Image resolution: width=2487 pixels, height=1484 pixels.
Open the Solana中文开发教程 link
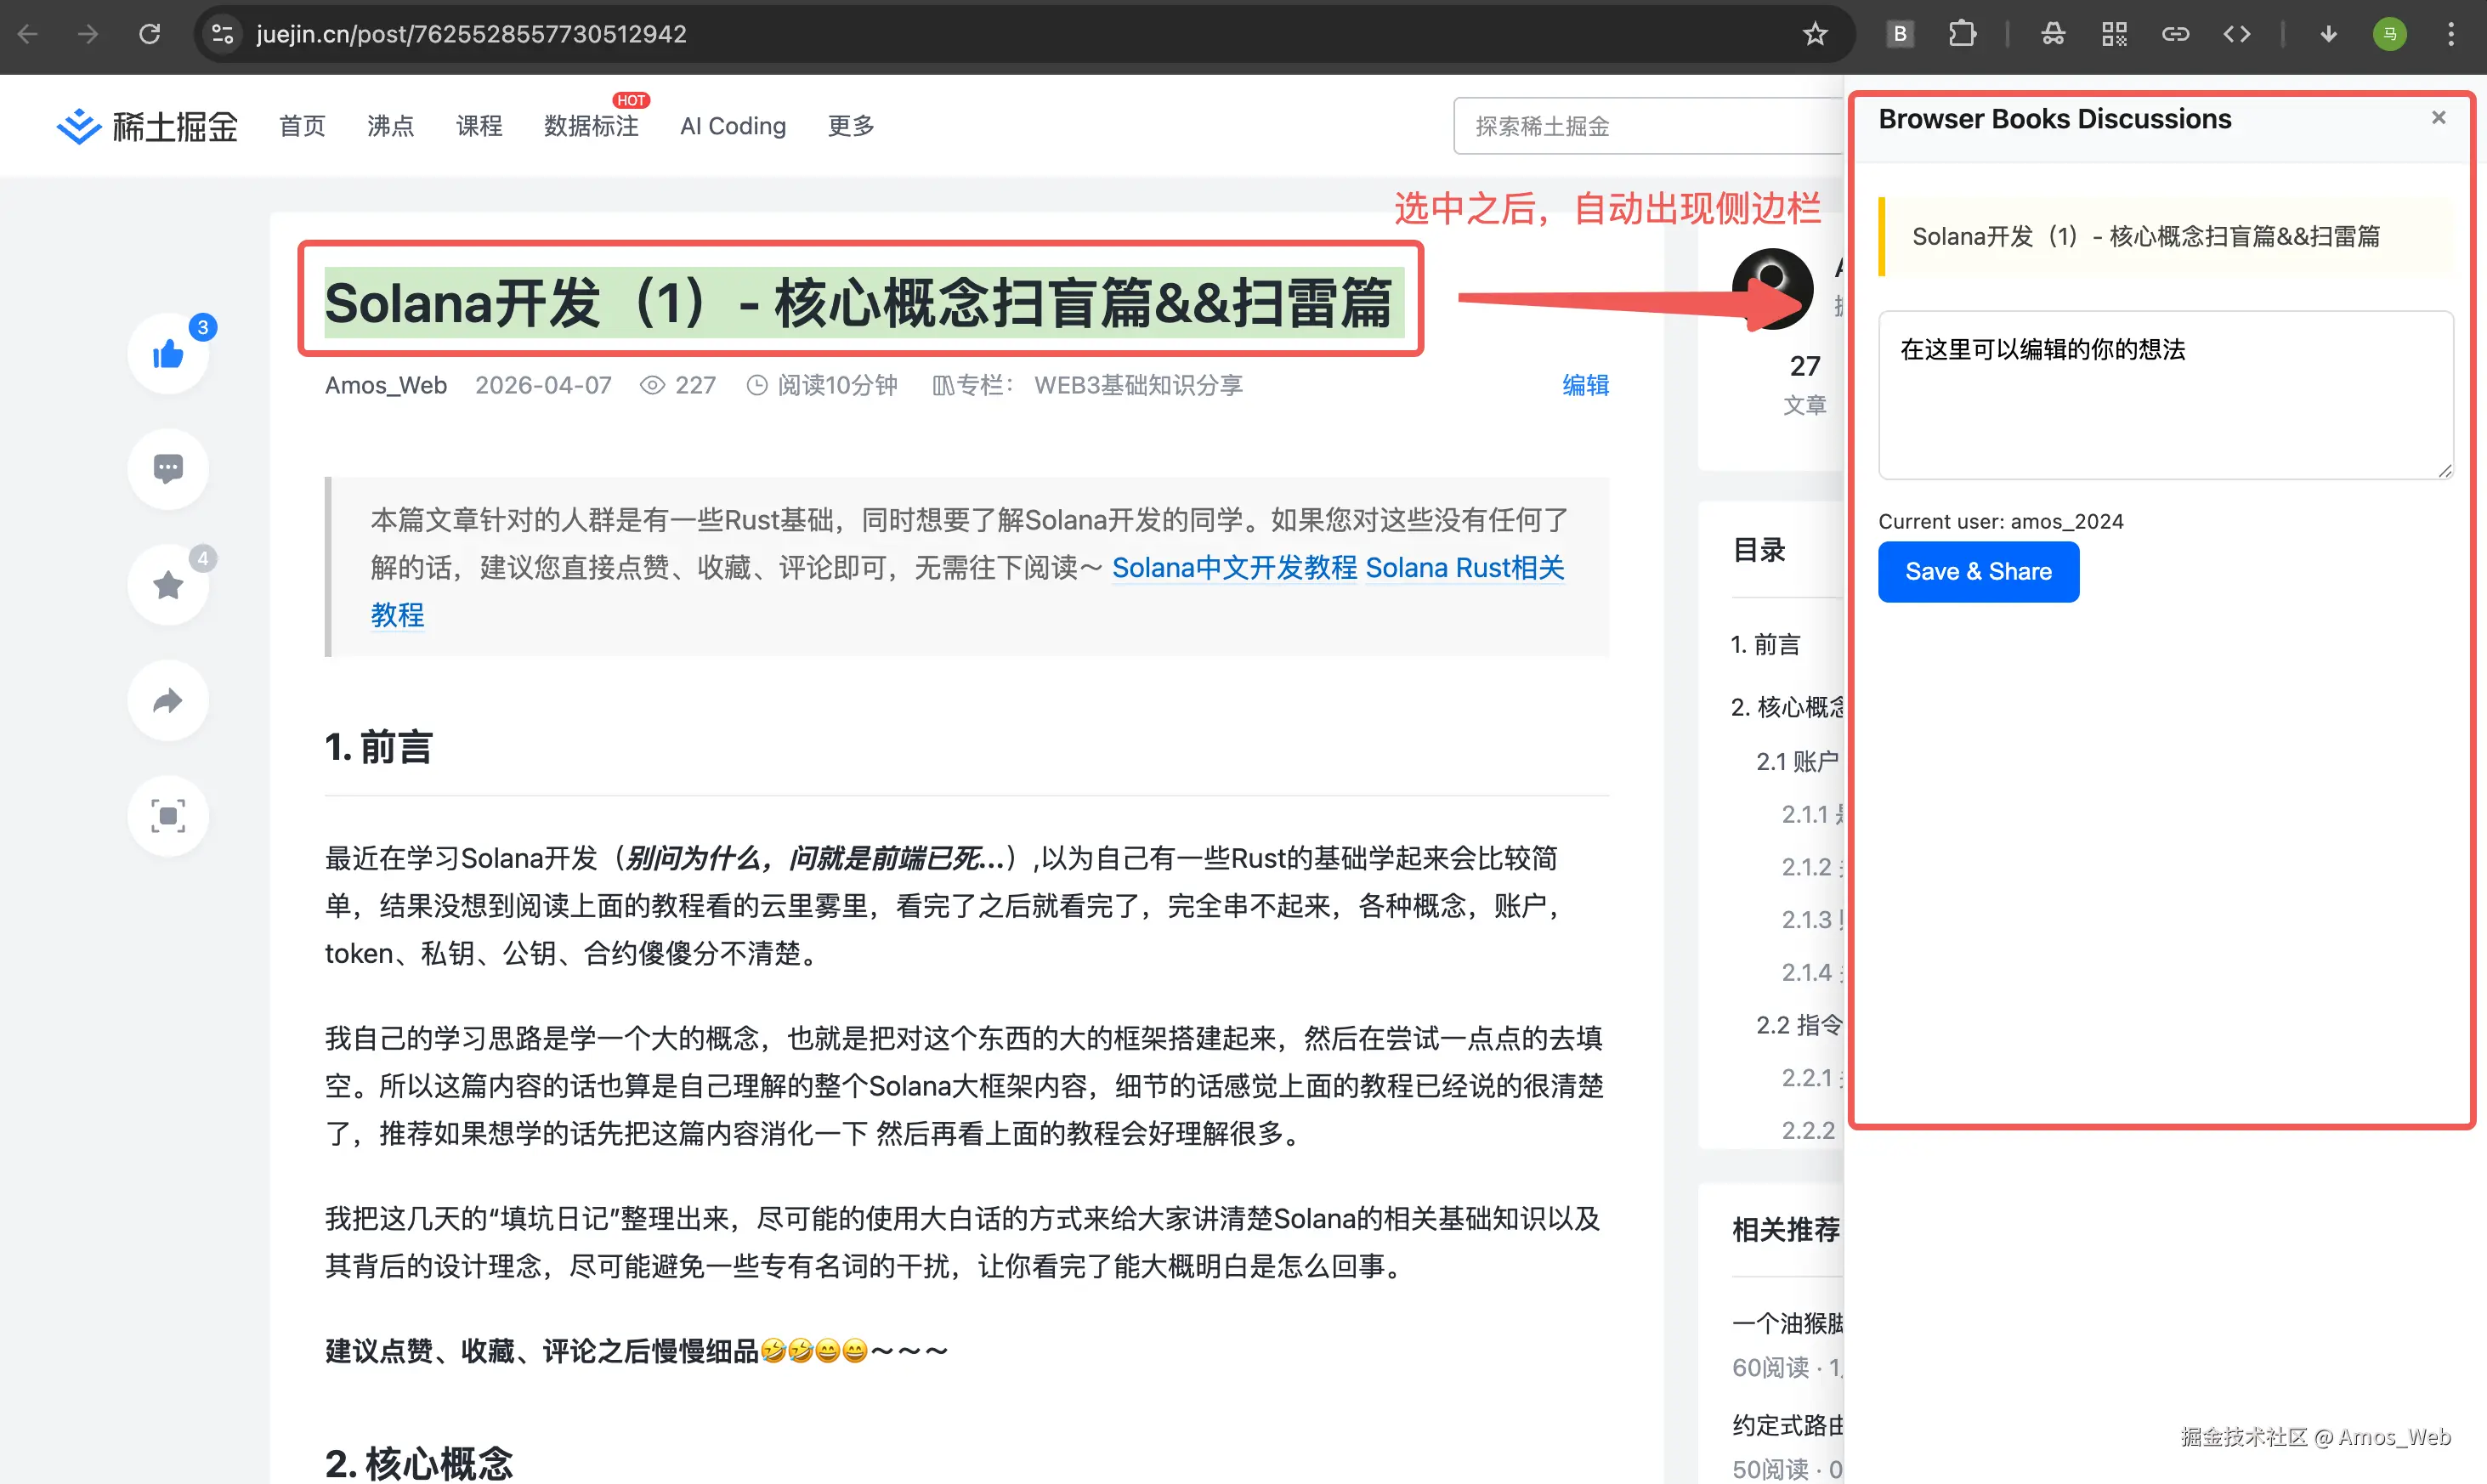coord(1234,567)
